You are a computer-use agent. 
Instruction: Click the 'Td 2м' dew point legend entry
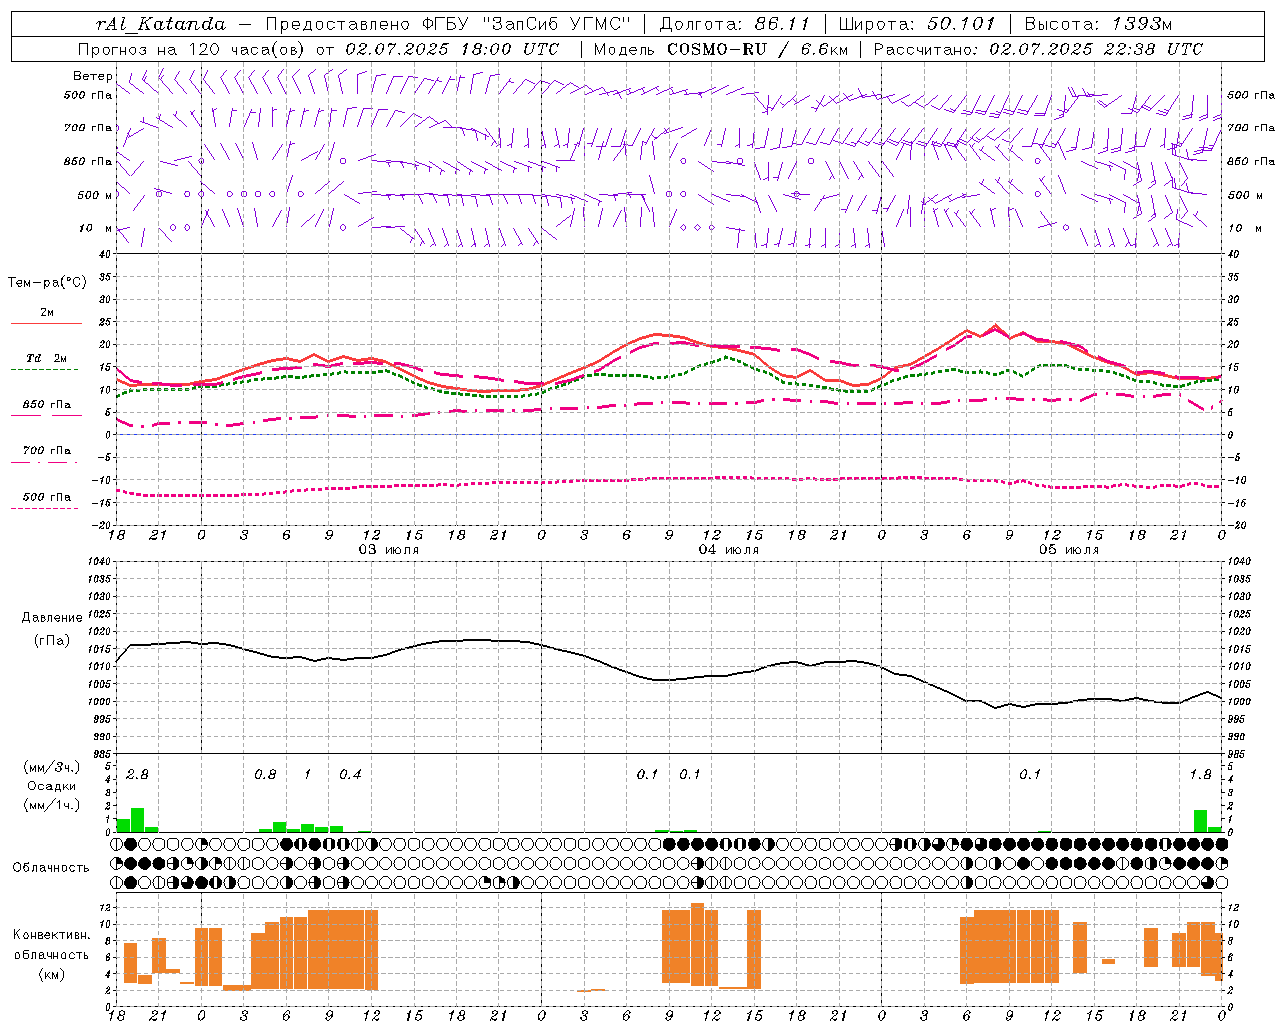pos(47,358)
